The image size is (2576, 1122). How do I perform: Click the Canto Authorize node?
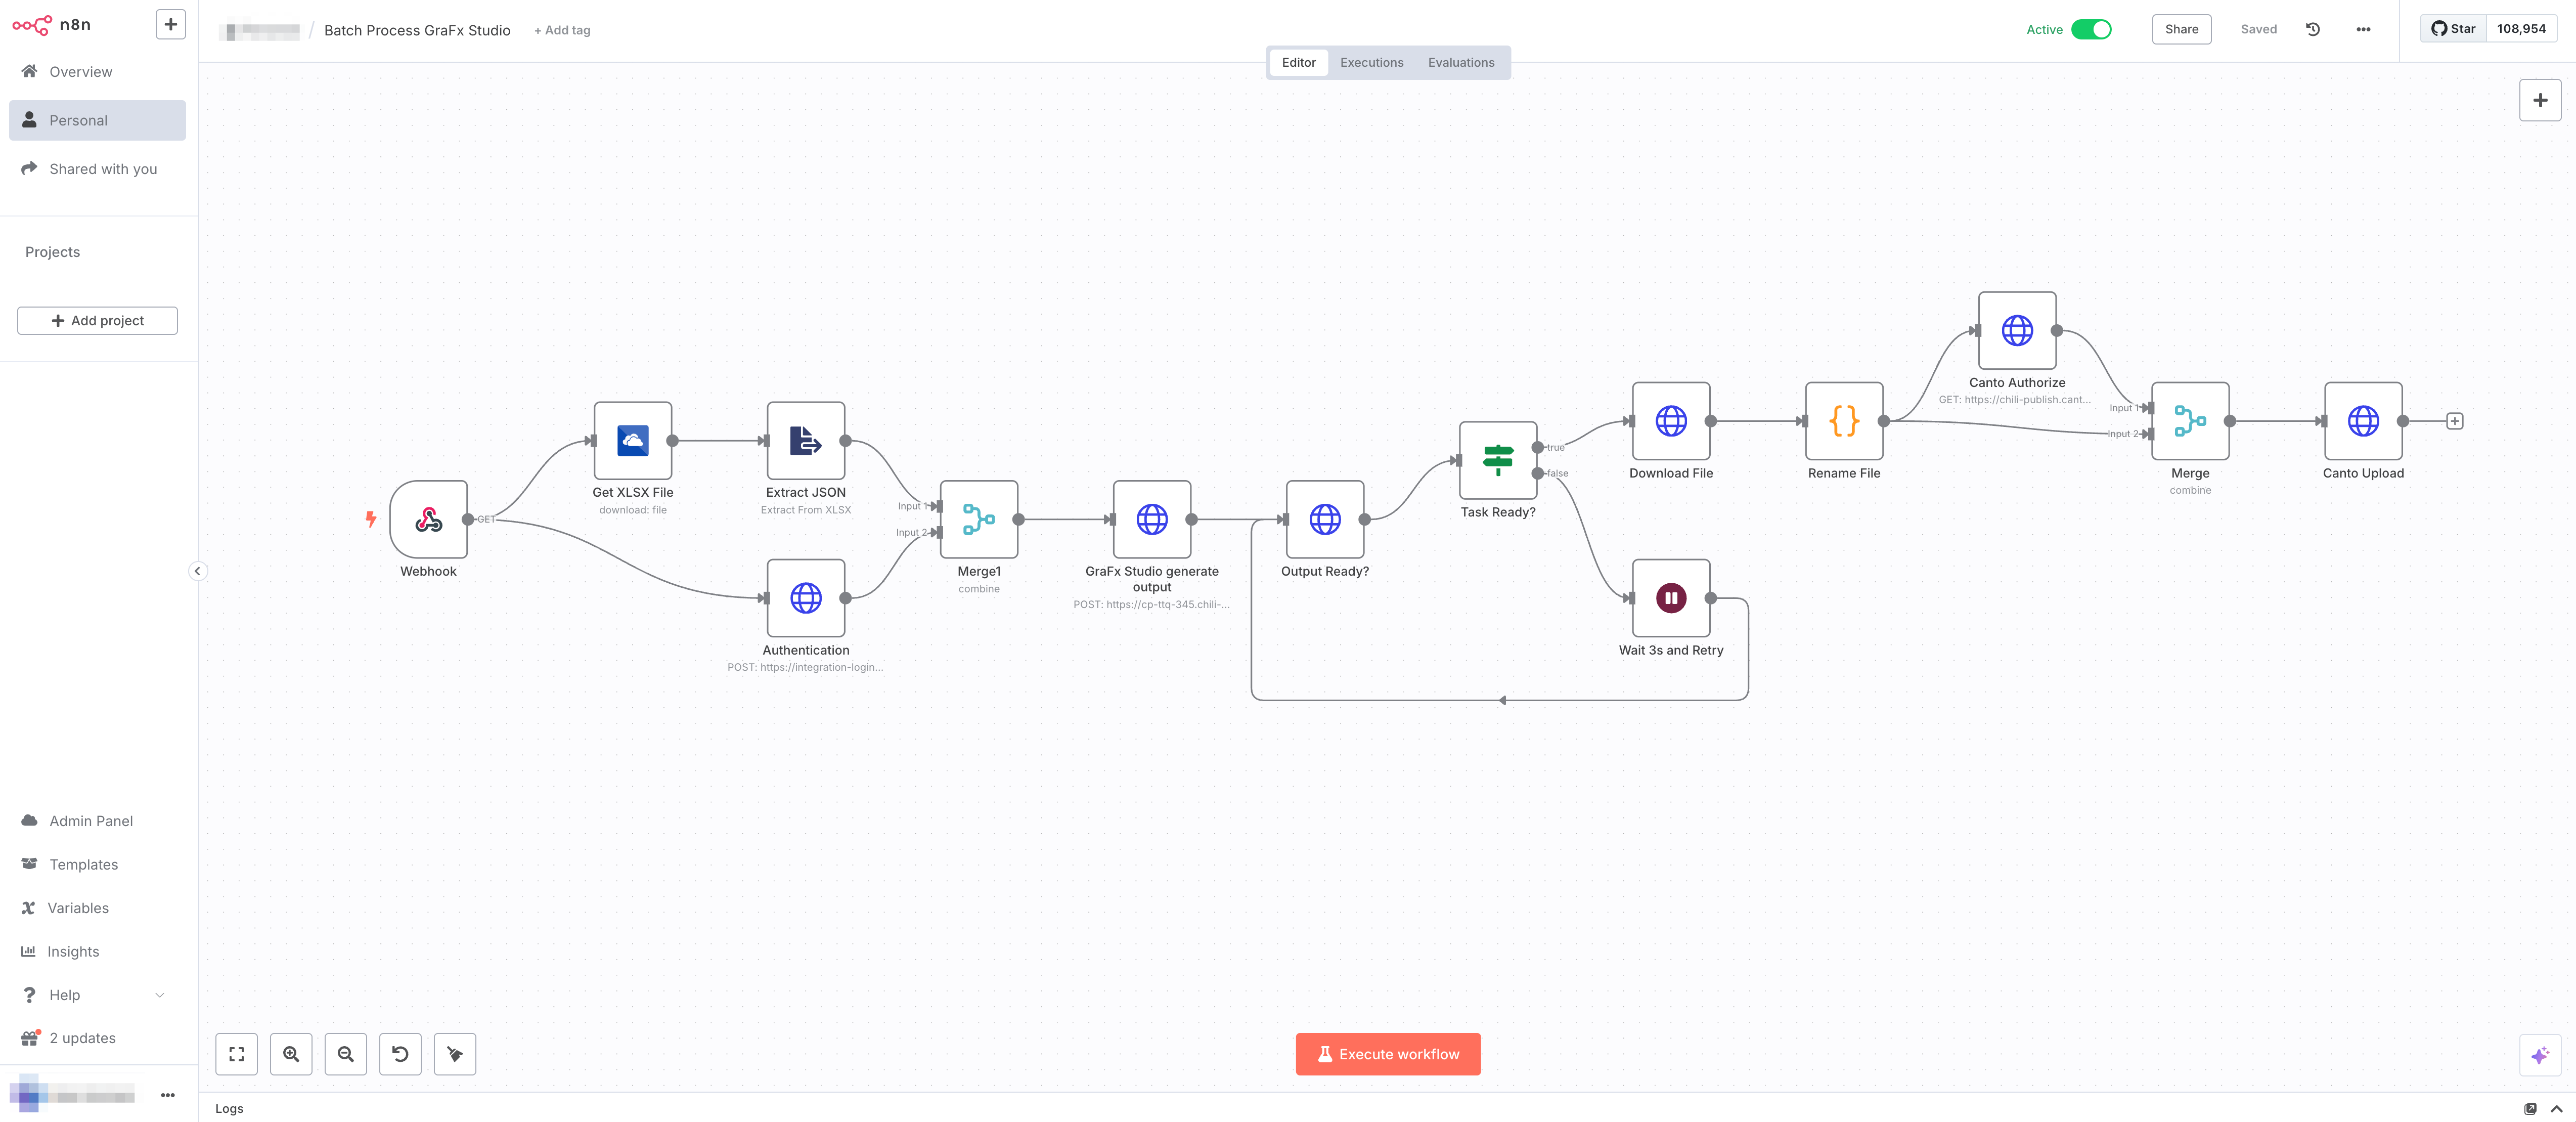2017,330
